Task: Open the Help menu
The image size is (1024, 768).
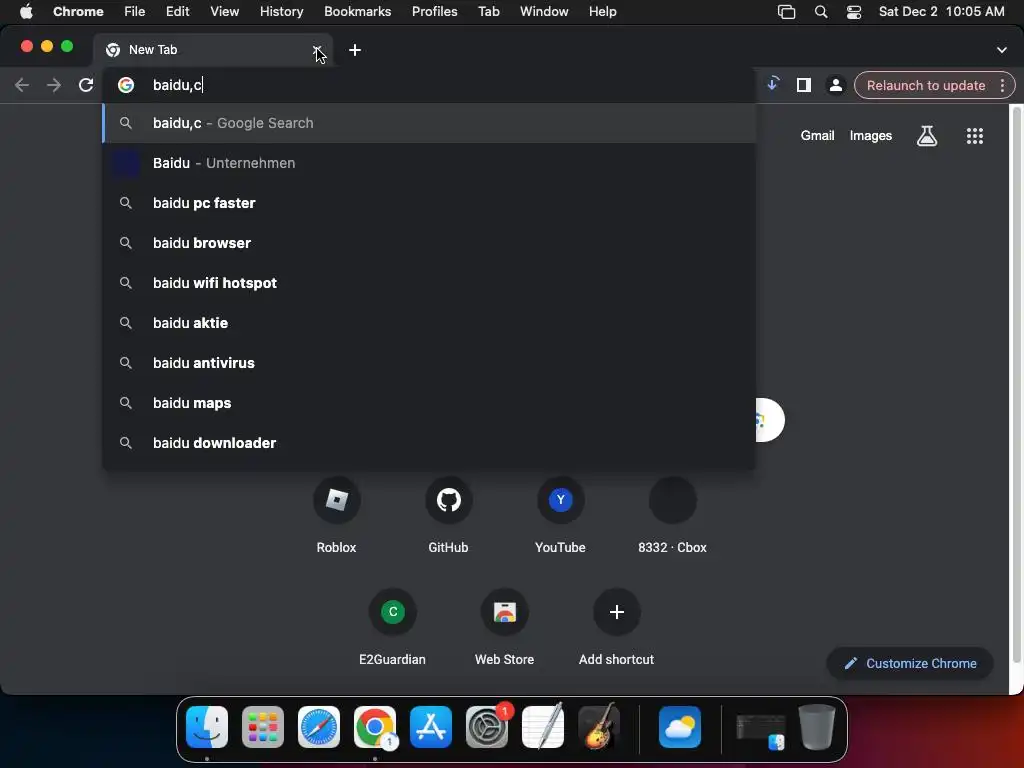Action: (602, 12)
